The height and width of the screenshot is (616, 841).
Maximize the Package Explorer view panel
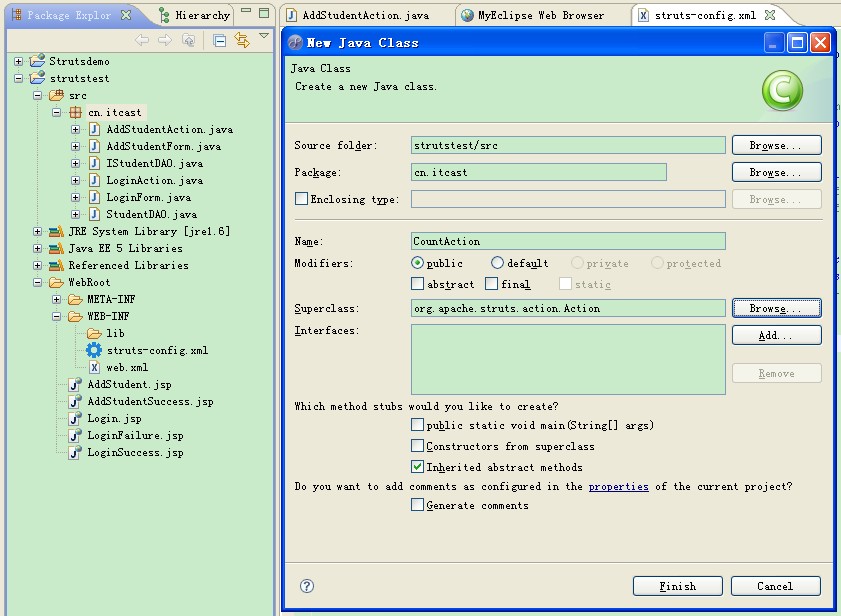(264, 13)
